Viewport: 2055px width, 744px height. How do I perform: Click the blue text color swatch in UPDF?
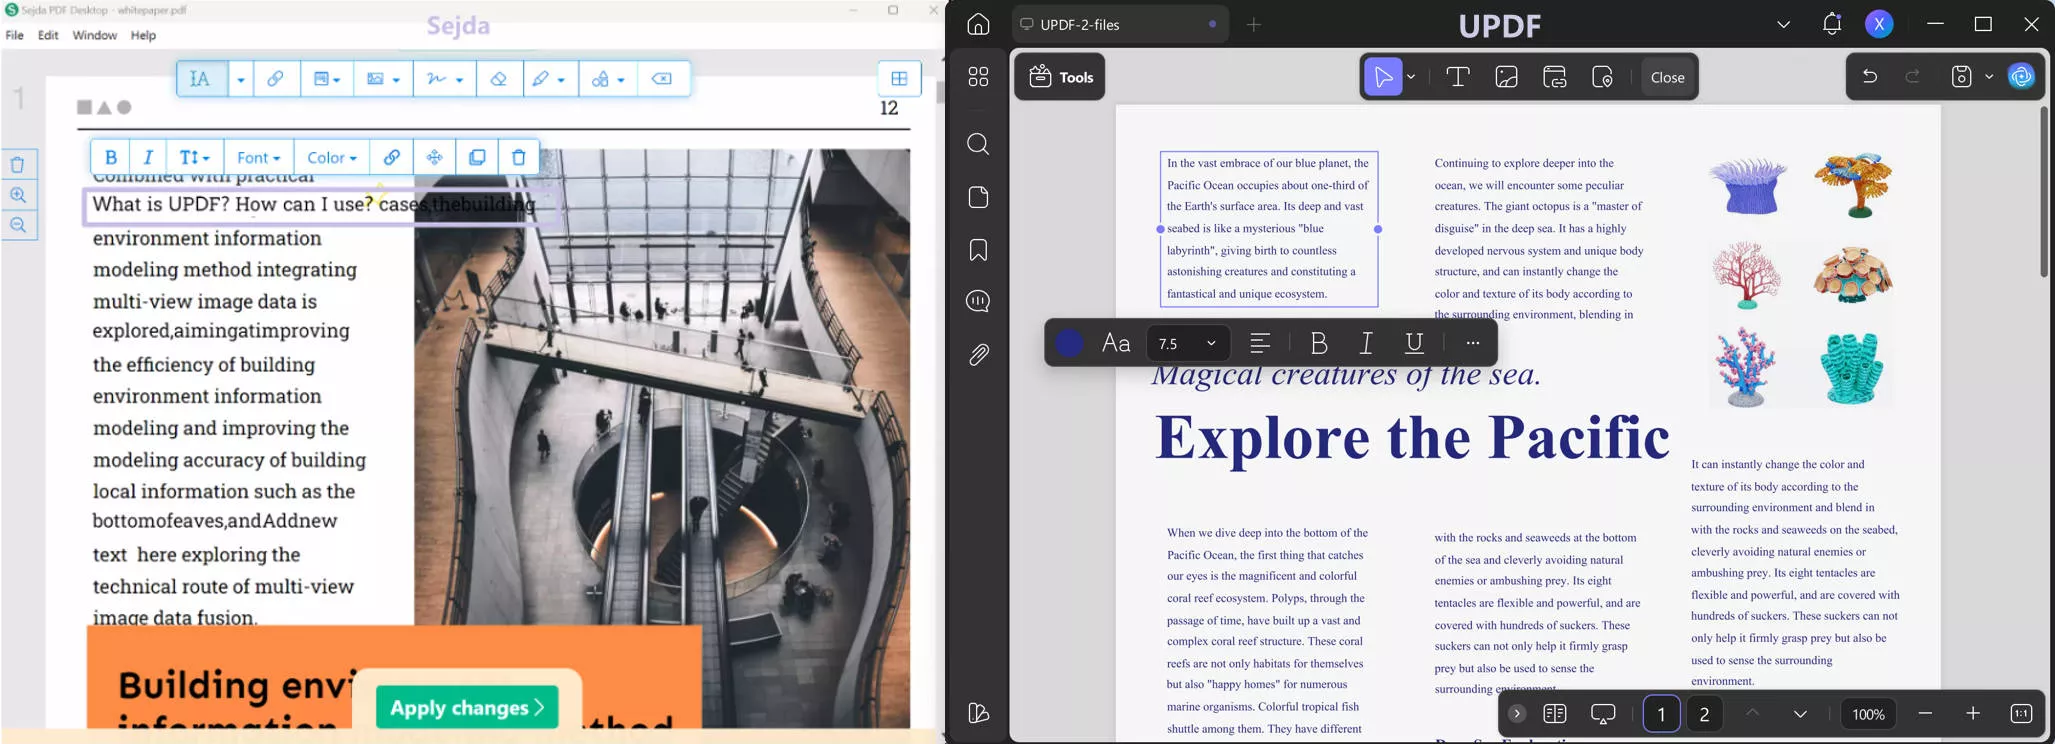(1069, 343)
